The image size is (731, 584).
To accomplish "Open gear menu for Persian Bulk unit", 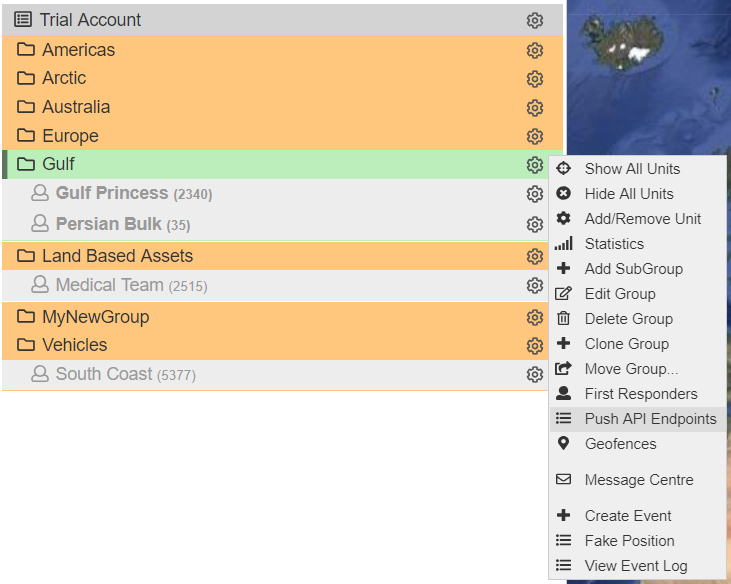I will [x=535, y=225].
